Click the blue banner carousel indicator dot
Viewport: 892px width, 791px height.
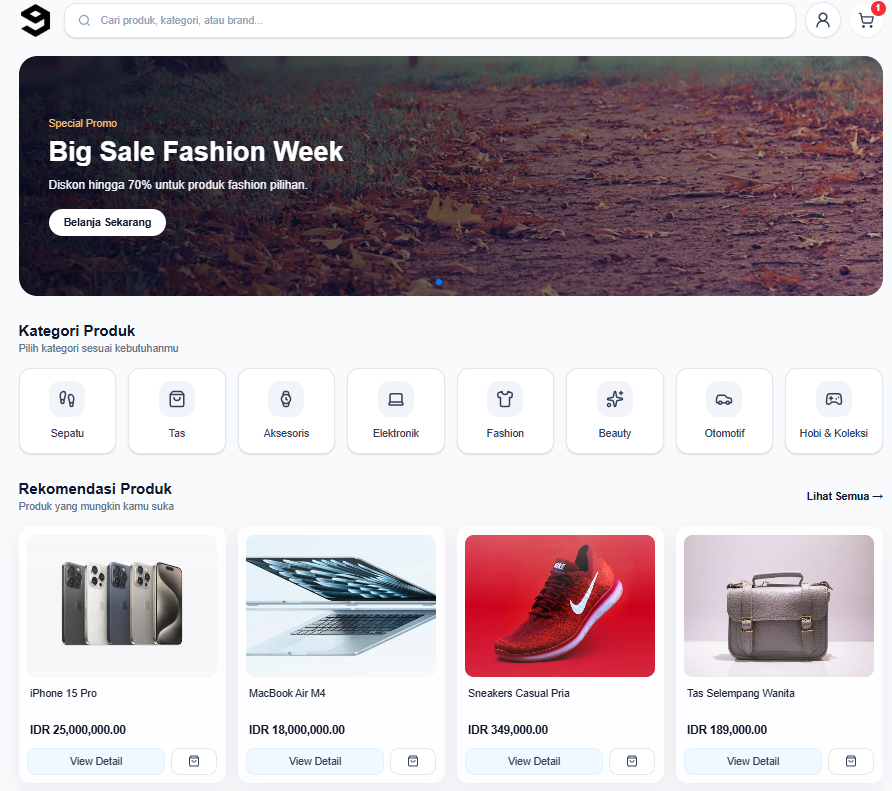(x=439, y=282)
